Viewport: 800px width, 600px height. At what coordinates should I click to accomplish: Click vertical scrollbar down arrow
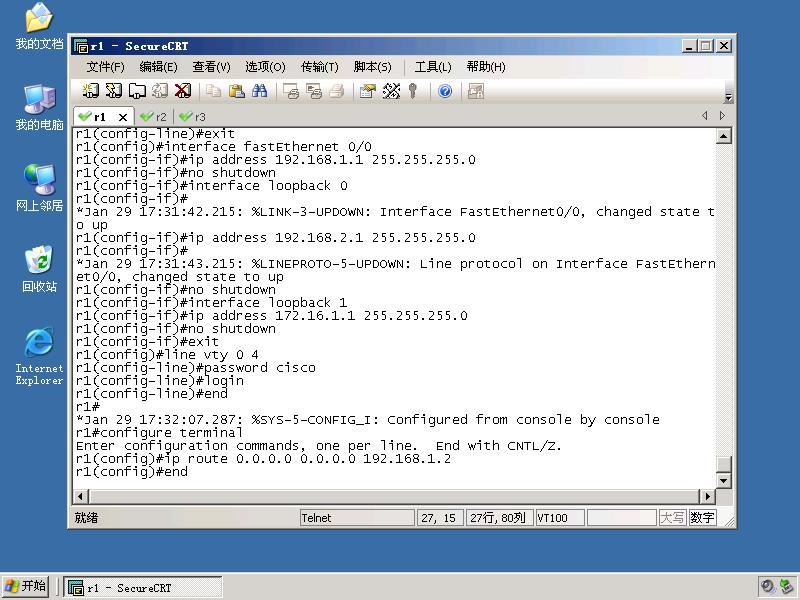coord(723,481)
